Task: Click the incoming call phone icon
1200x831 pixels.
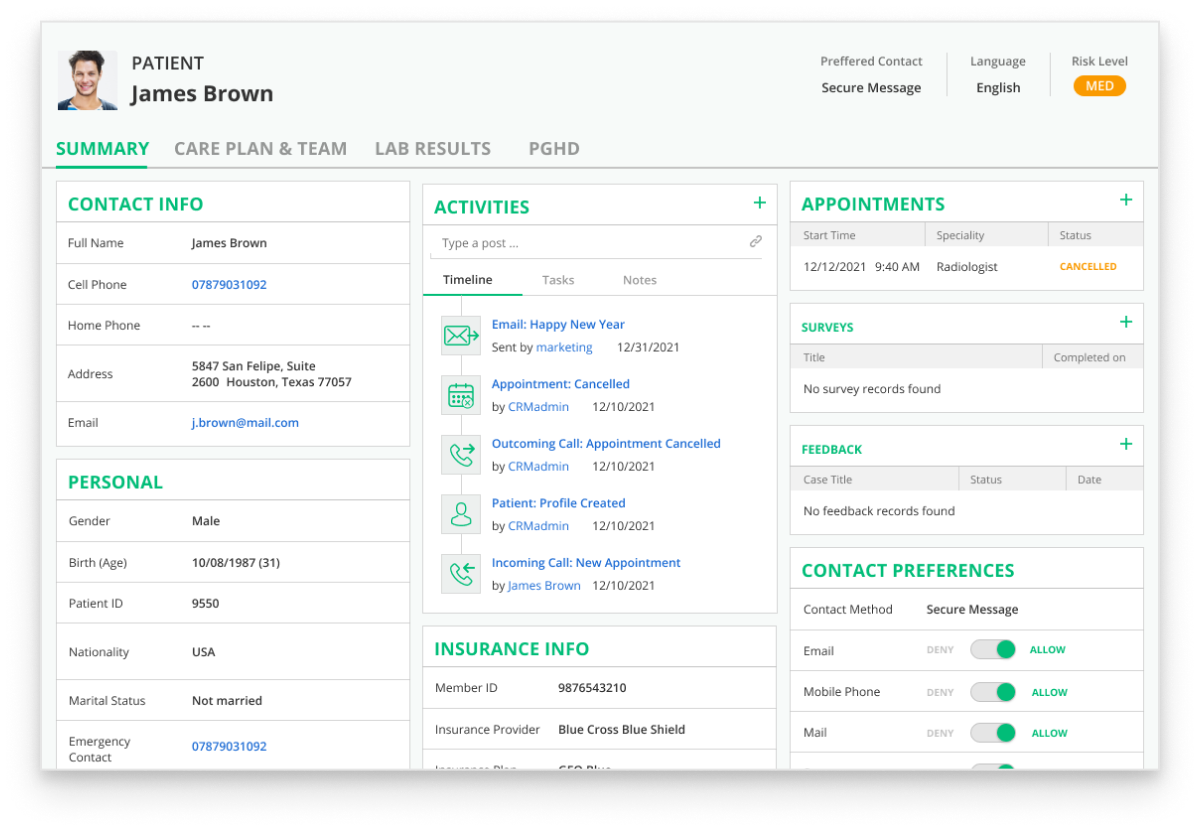Action: (461, 574)
